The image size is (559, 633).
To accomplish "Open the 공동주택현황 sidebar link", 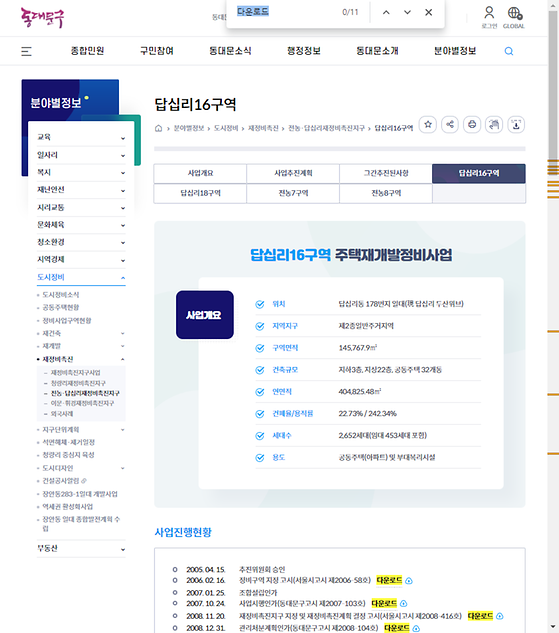I will (x=61, y=308).
